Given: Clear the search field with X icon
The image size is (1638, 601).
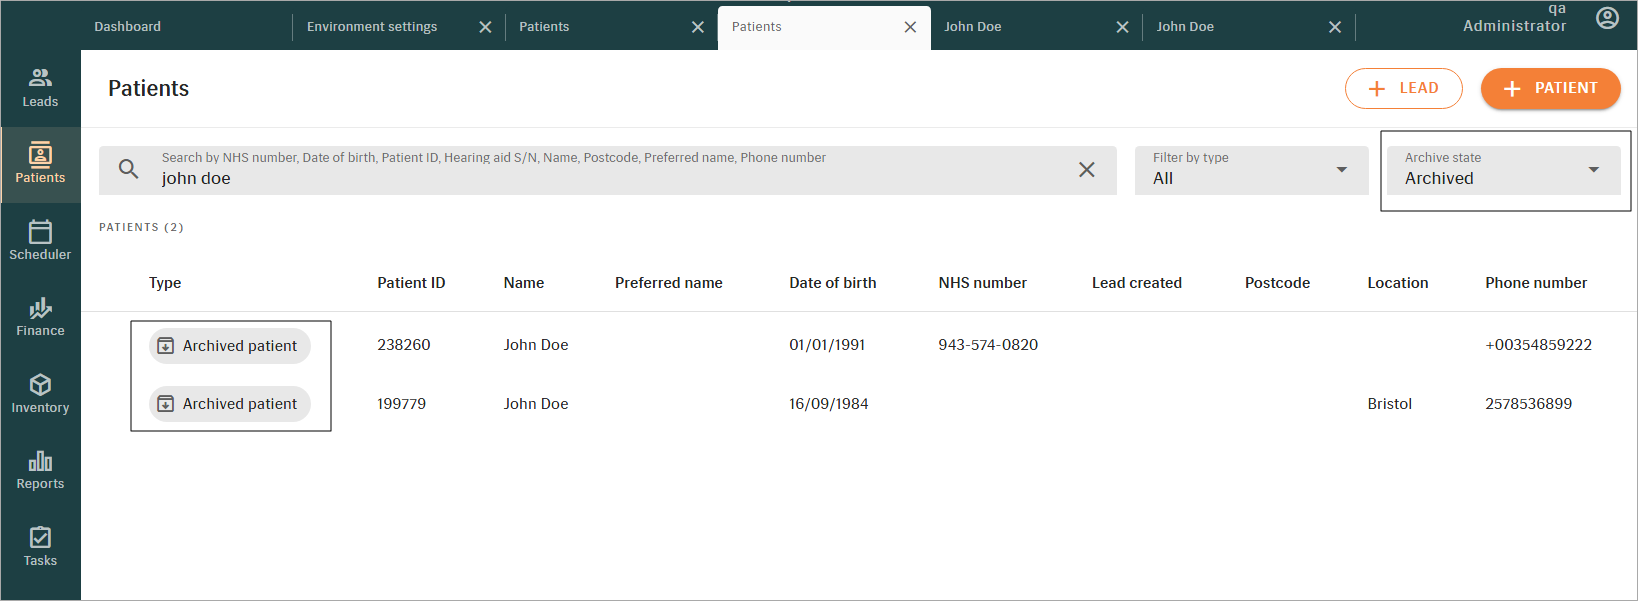Looking at the screenshot, I should tap(1087, 170).
